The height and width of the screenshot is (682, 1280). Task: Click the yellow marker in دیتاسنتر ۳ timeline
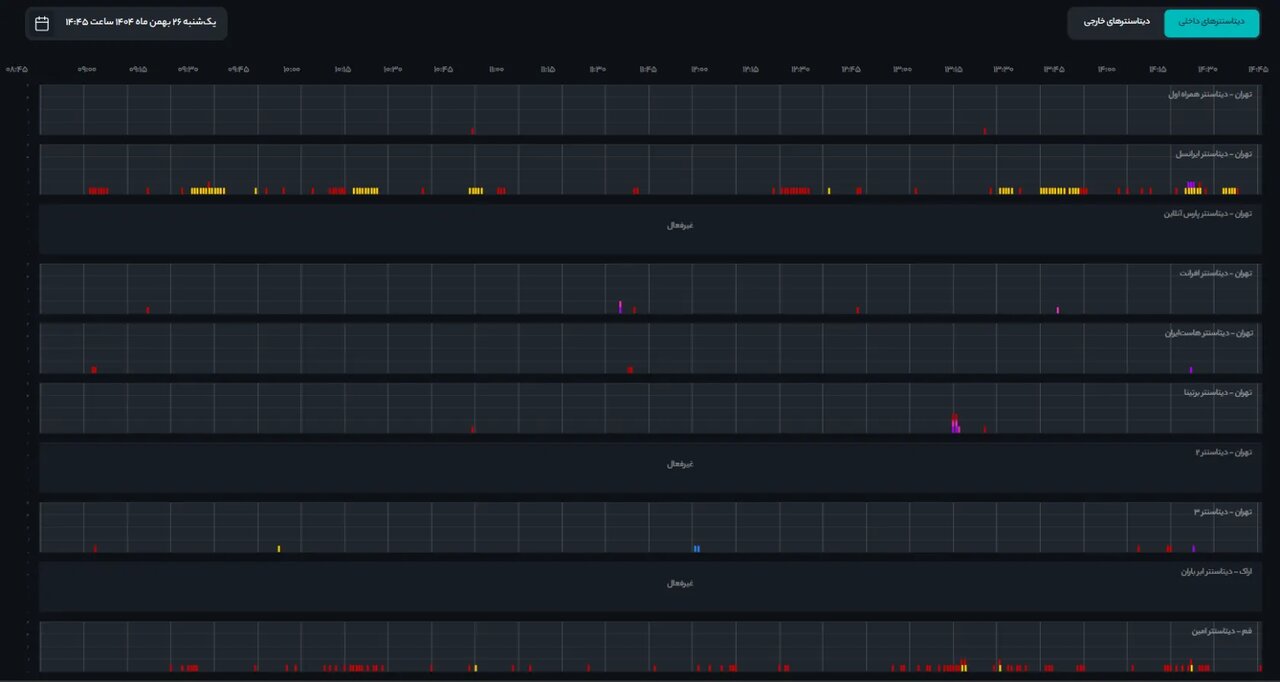(x=279, y=548)
